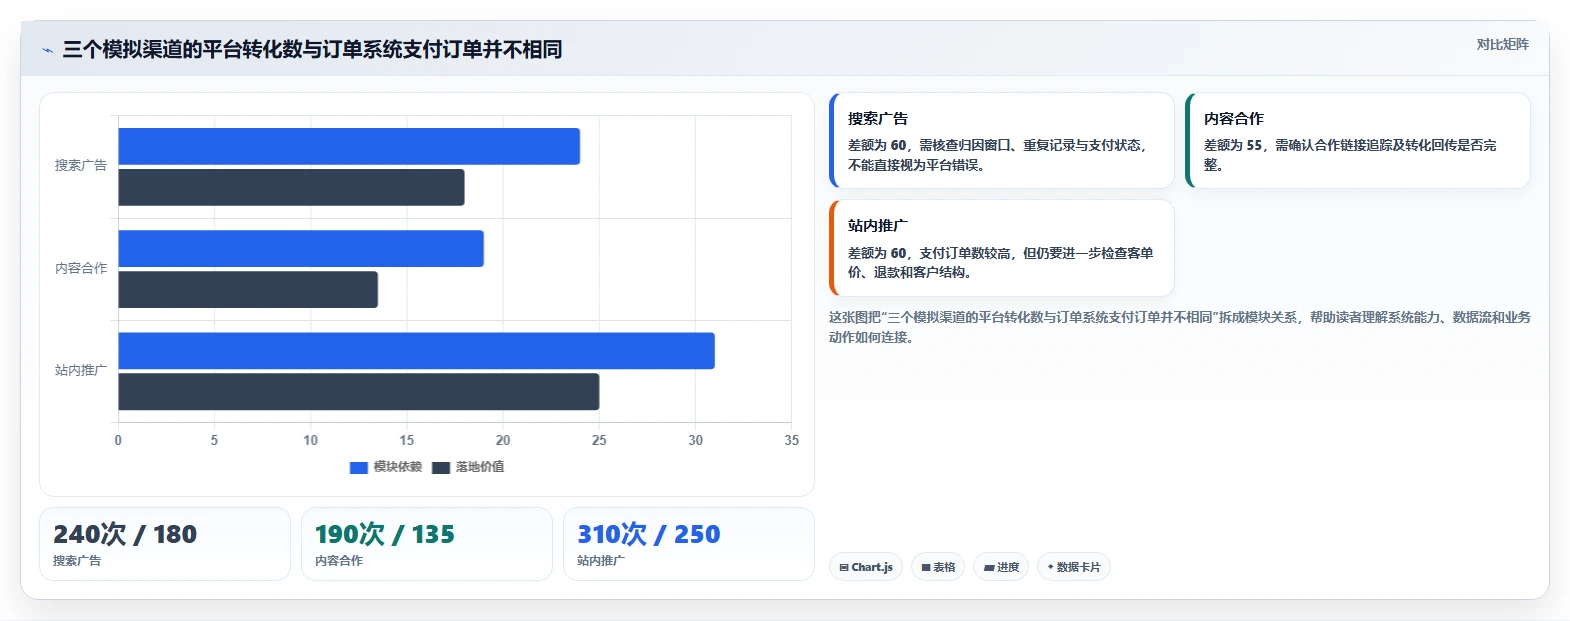This screenshot has height=621, width=1570.
Task: Click the x-axis tick value 20
Action: click(x=503, y=440)
